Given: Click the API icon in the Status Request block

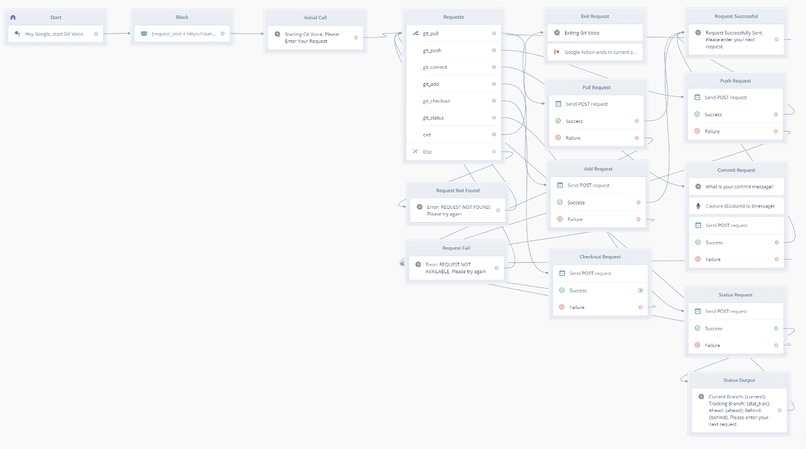Looking at the screenshot, I should 698,311.
